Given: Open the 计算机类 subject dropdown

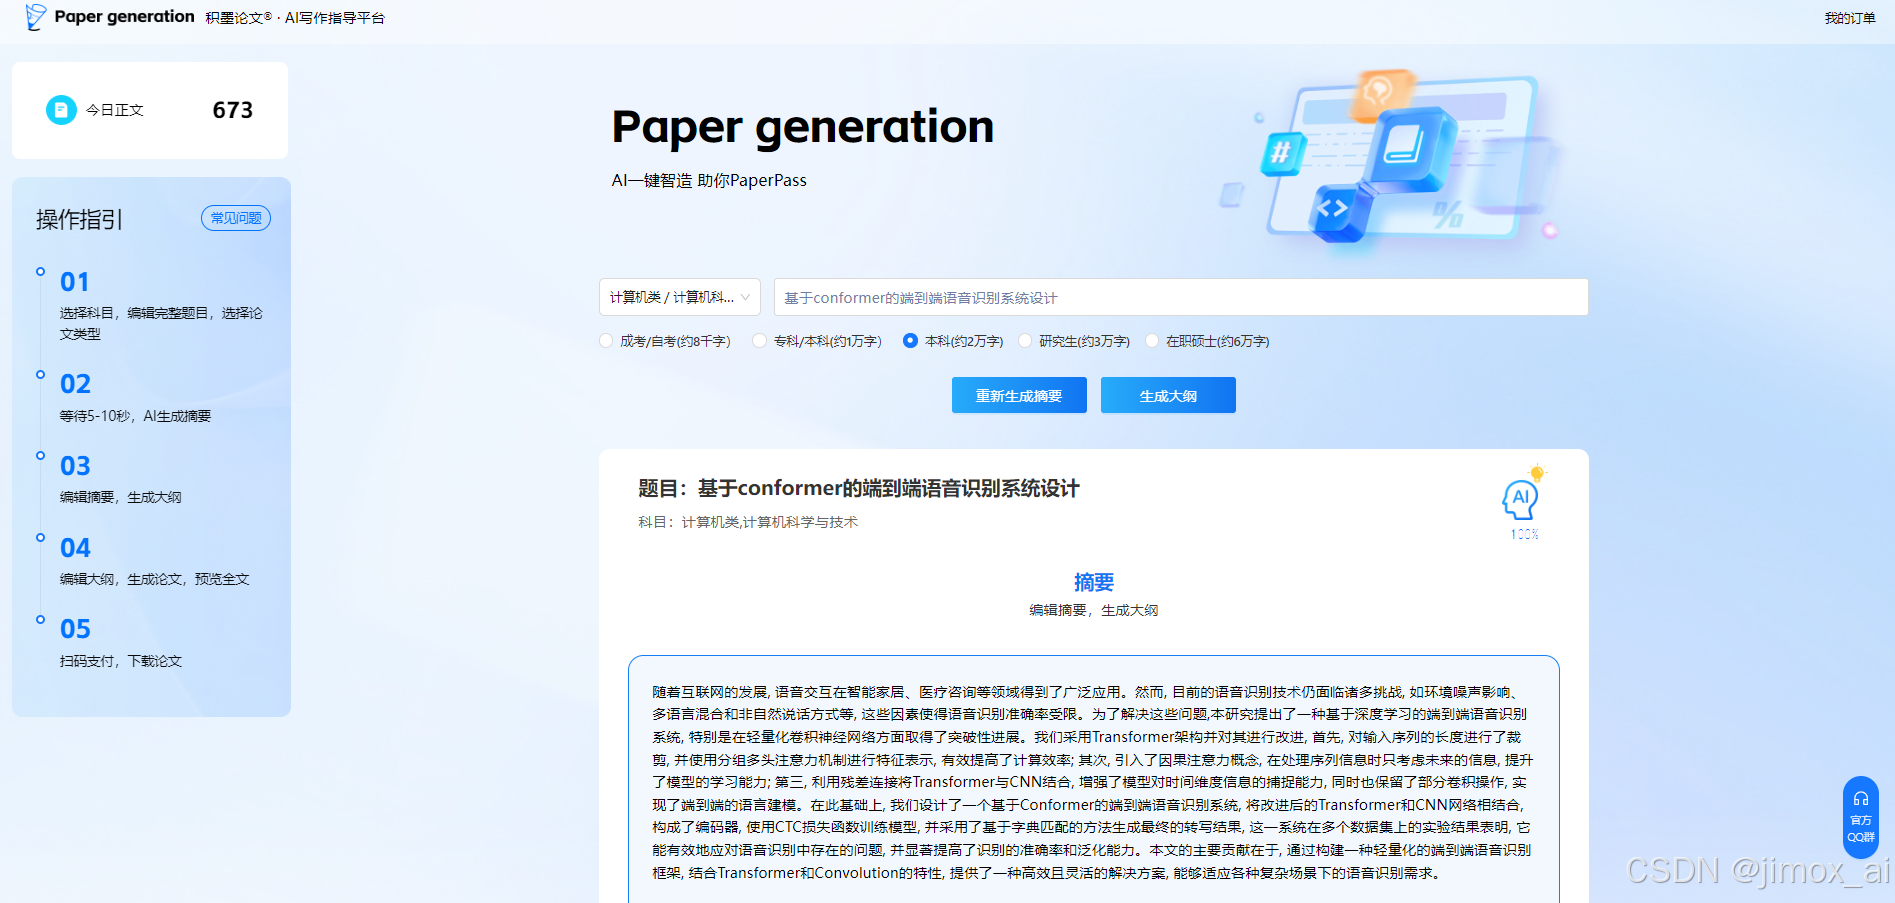Looking at the screenshot, I should coord(680,297).
